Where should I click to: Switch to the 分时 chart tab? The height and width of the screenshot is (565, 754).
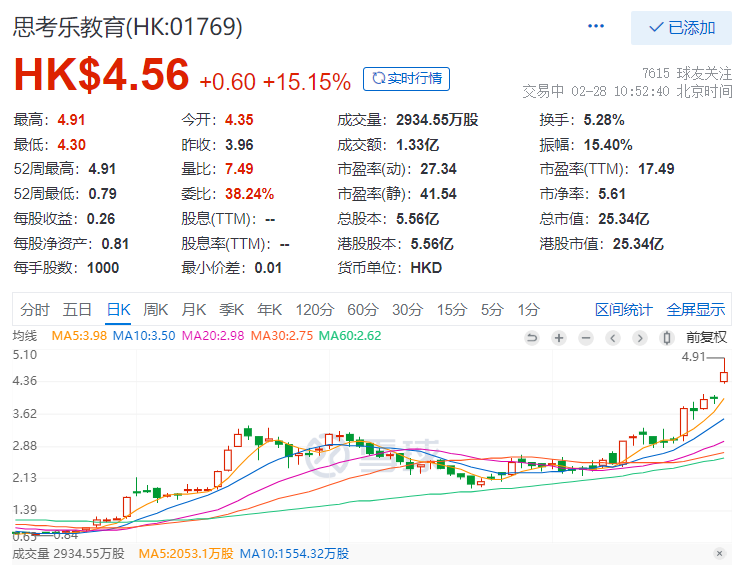click(x=34, y=309)
